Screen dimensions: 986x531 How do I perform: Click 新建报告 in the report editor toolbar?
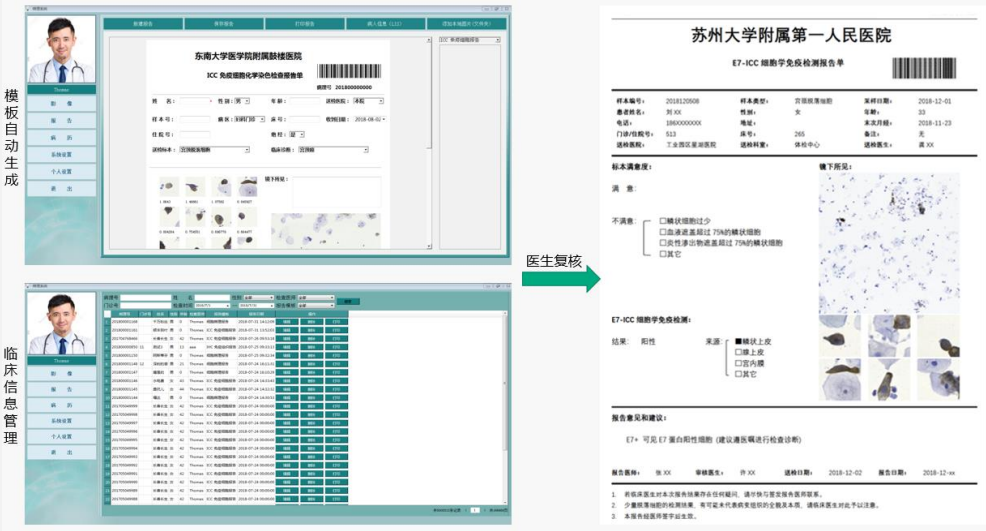(143, 24)
